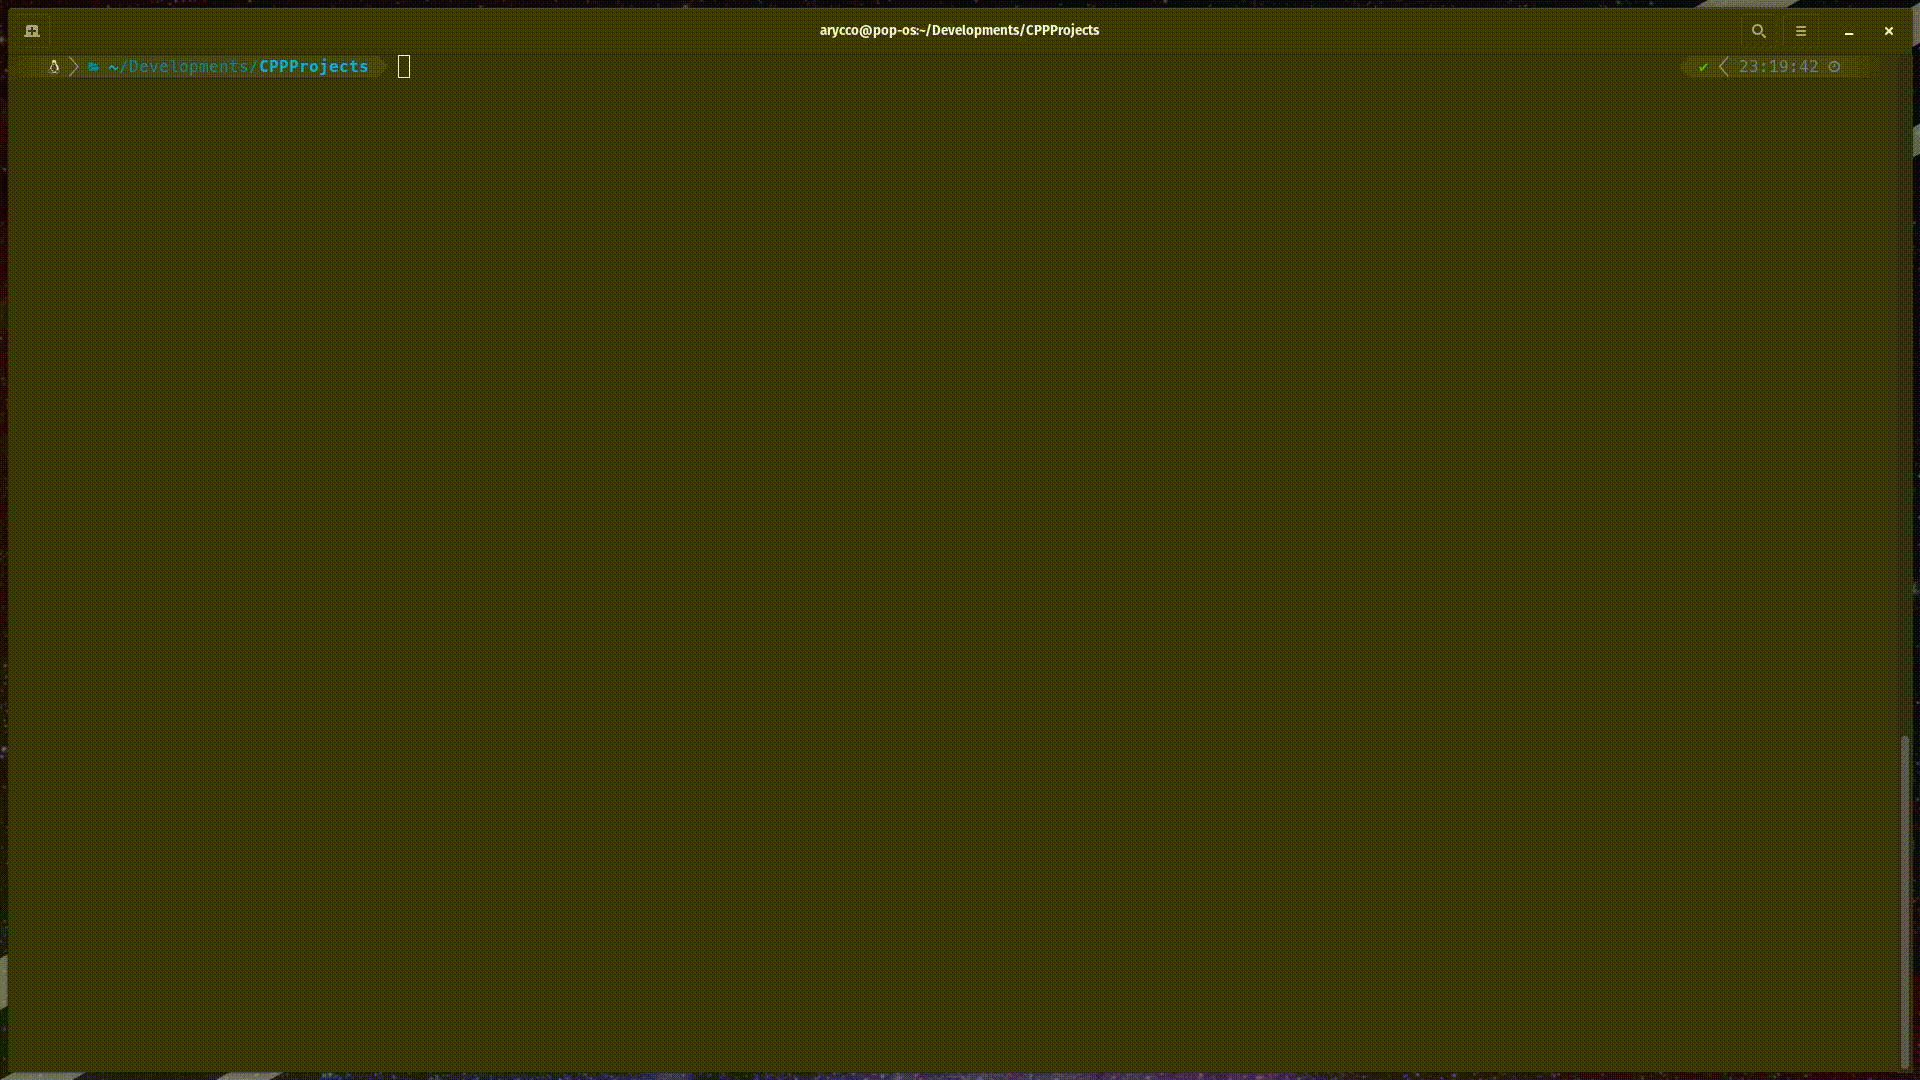
Task: Click the search icon in toolbar
Action: pos(1759,30)
